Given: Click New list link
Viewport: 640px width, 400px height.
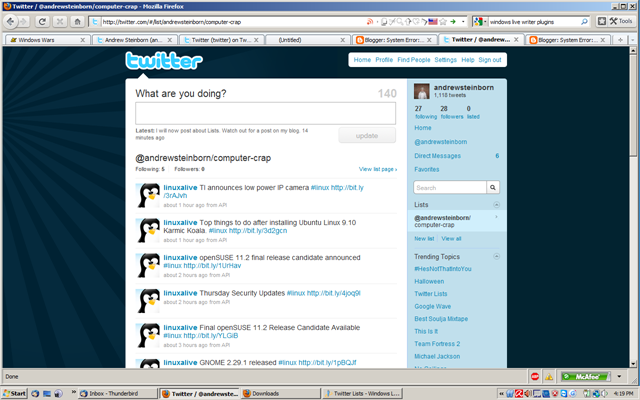Looking at the screenshot, I should point(424,239).
